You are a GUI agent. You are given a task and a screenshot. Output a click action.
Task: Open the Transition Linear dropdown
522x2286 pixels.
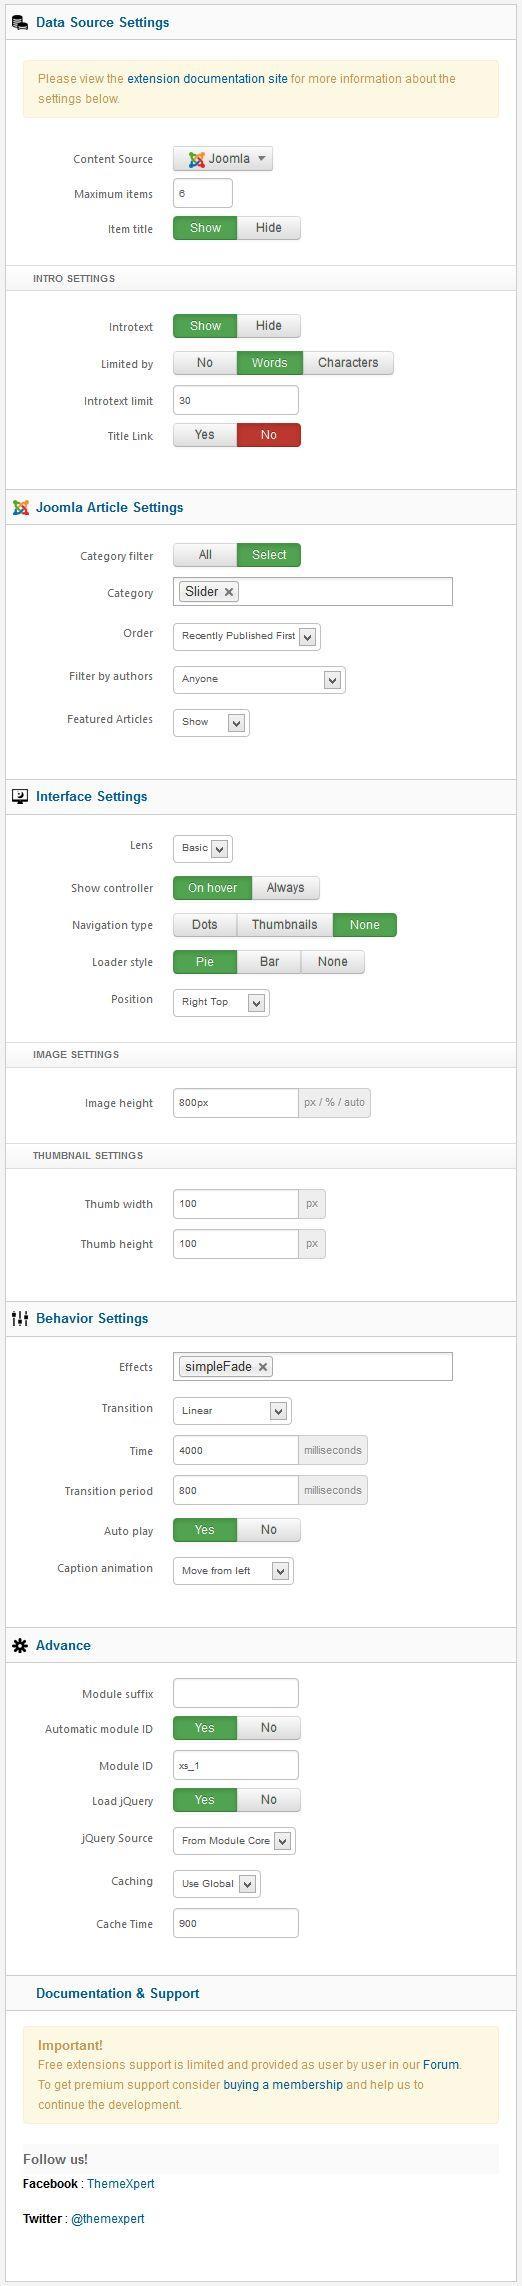tap(232, 1411)
